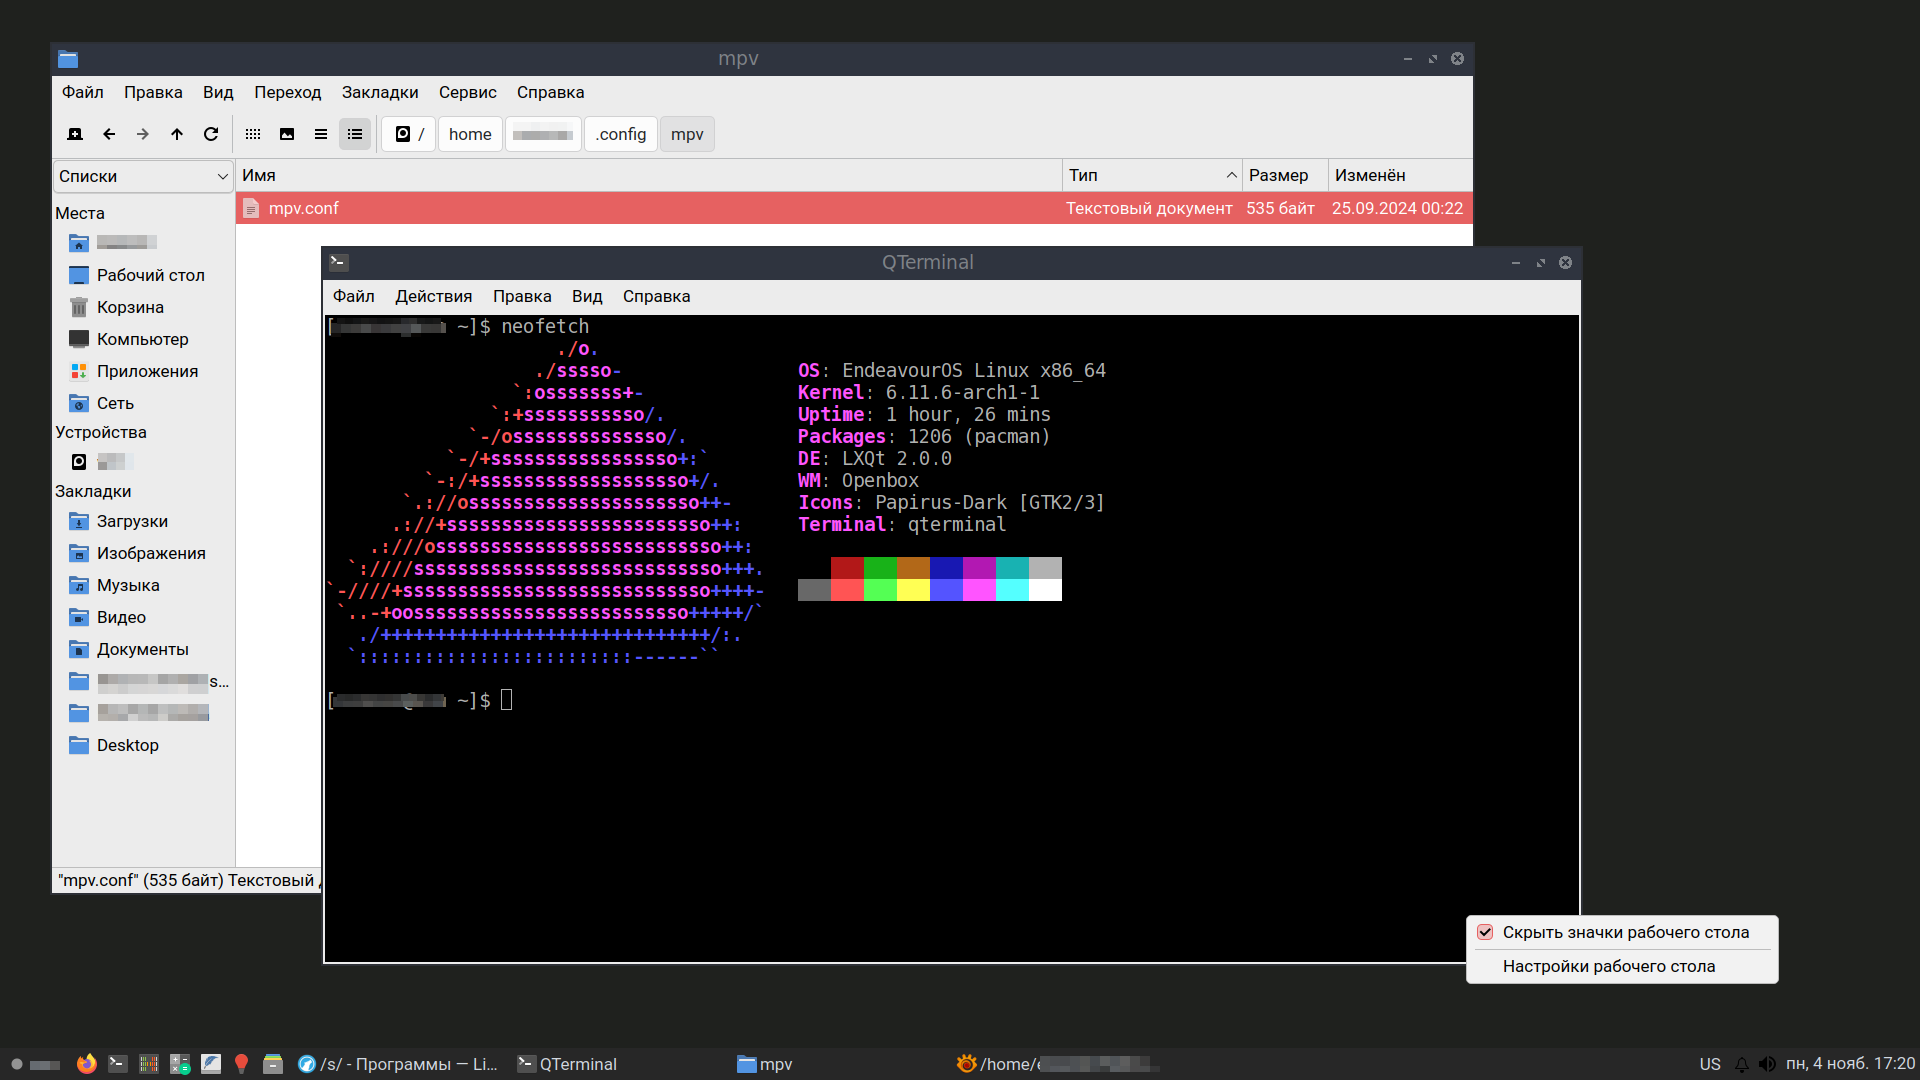
Task: Reload folder with the refresh icon
Action: coord(211,134)
